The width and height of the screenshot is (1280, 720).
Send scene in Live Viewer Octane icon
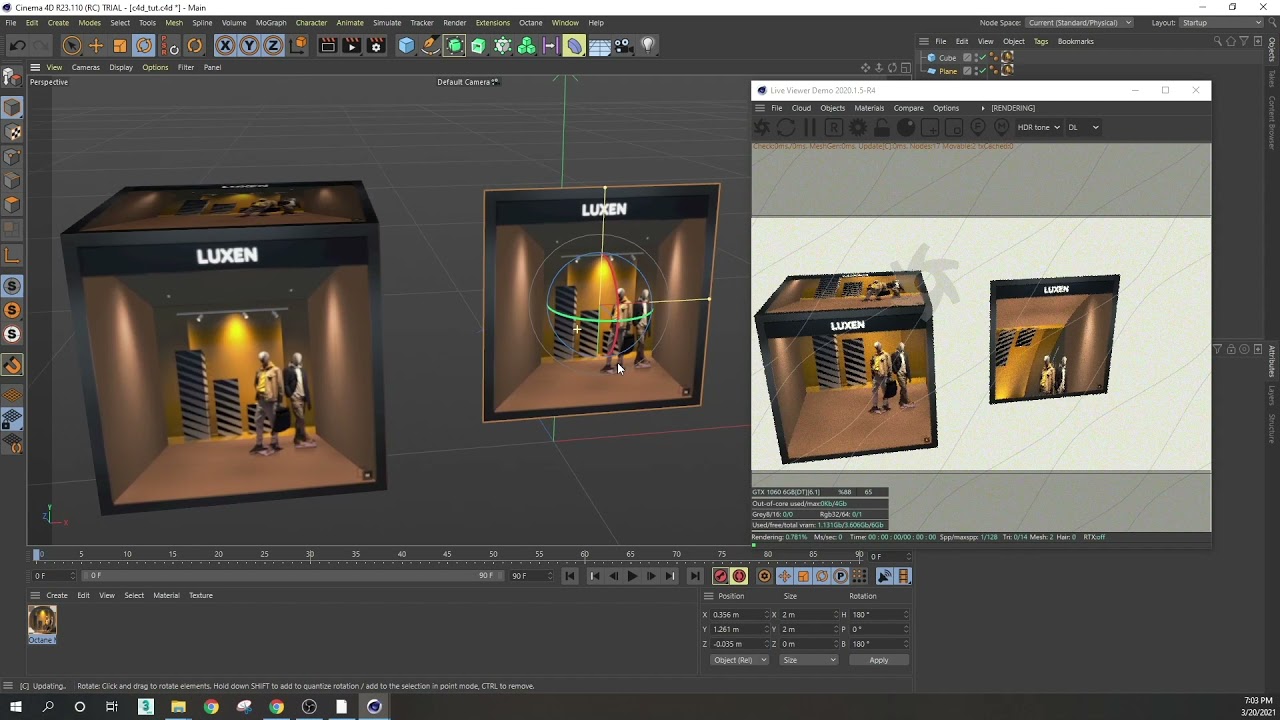(x=762, y=127)
